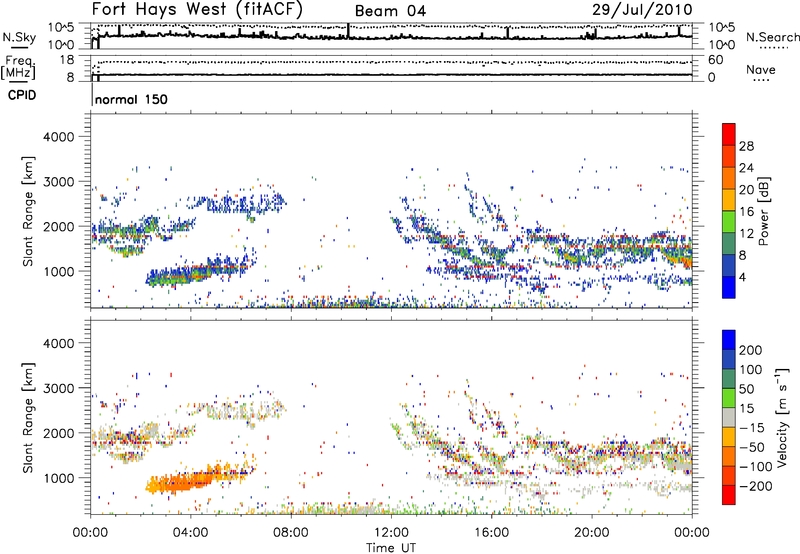Pick the light green 12–16 dB colorbar segment
The width and height of the screenshot is (800, 554).
coord(729,222)
